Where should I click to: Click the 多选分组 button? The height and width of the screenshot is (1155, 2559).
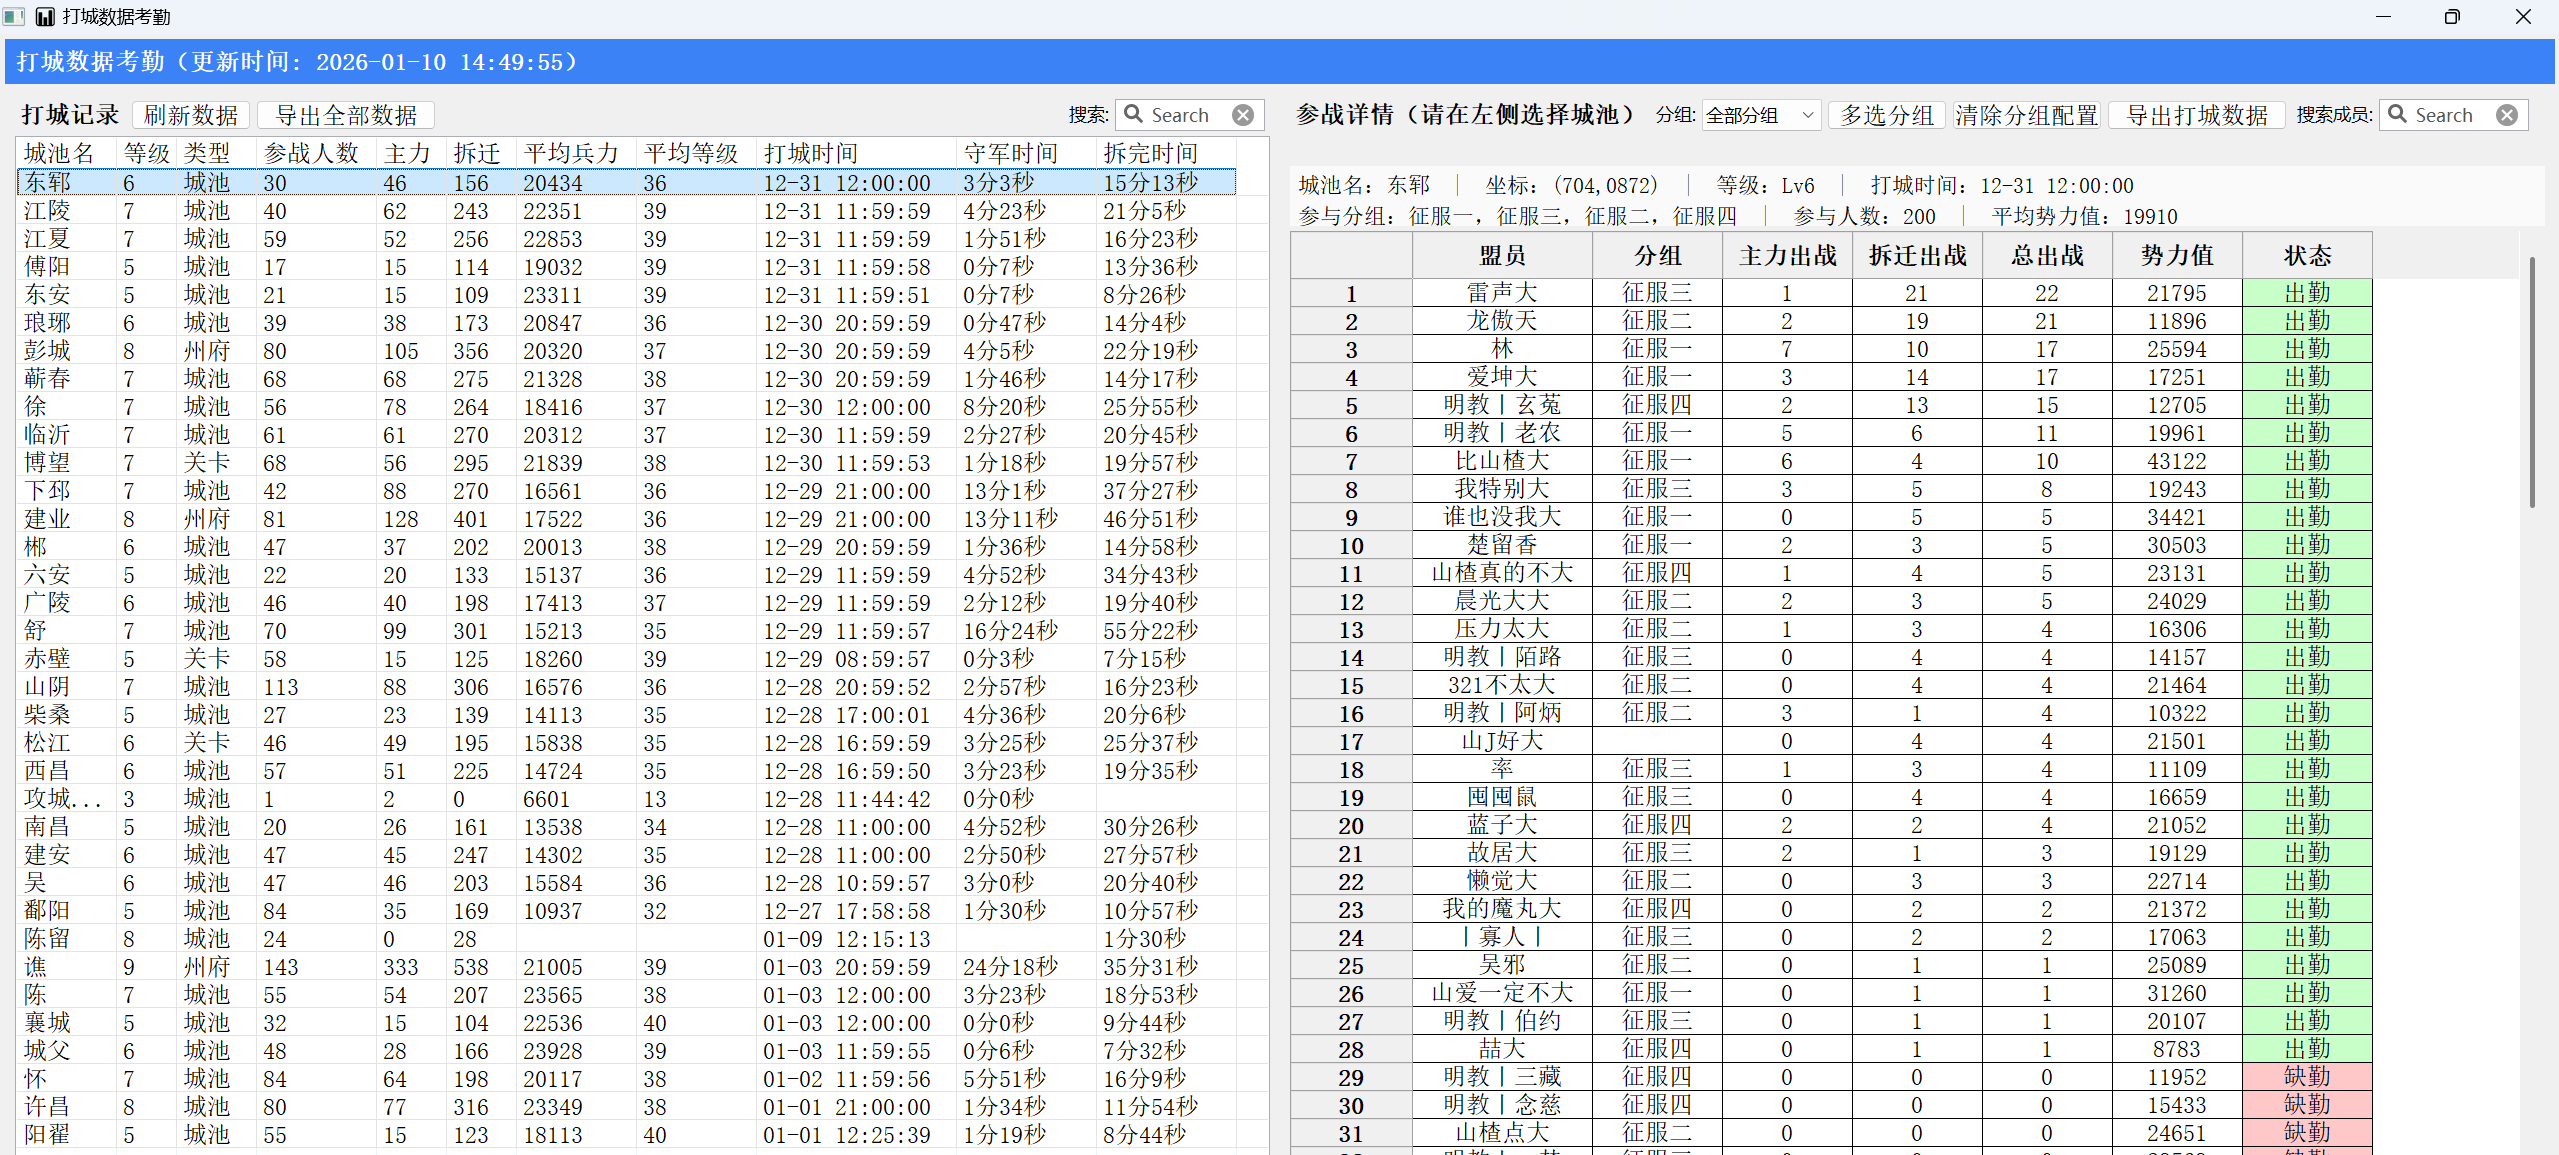(1887, 115)
